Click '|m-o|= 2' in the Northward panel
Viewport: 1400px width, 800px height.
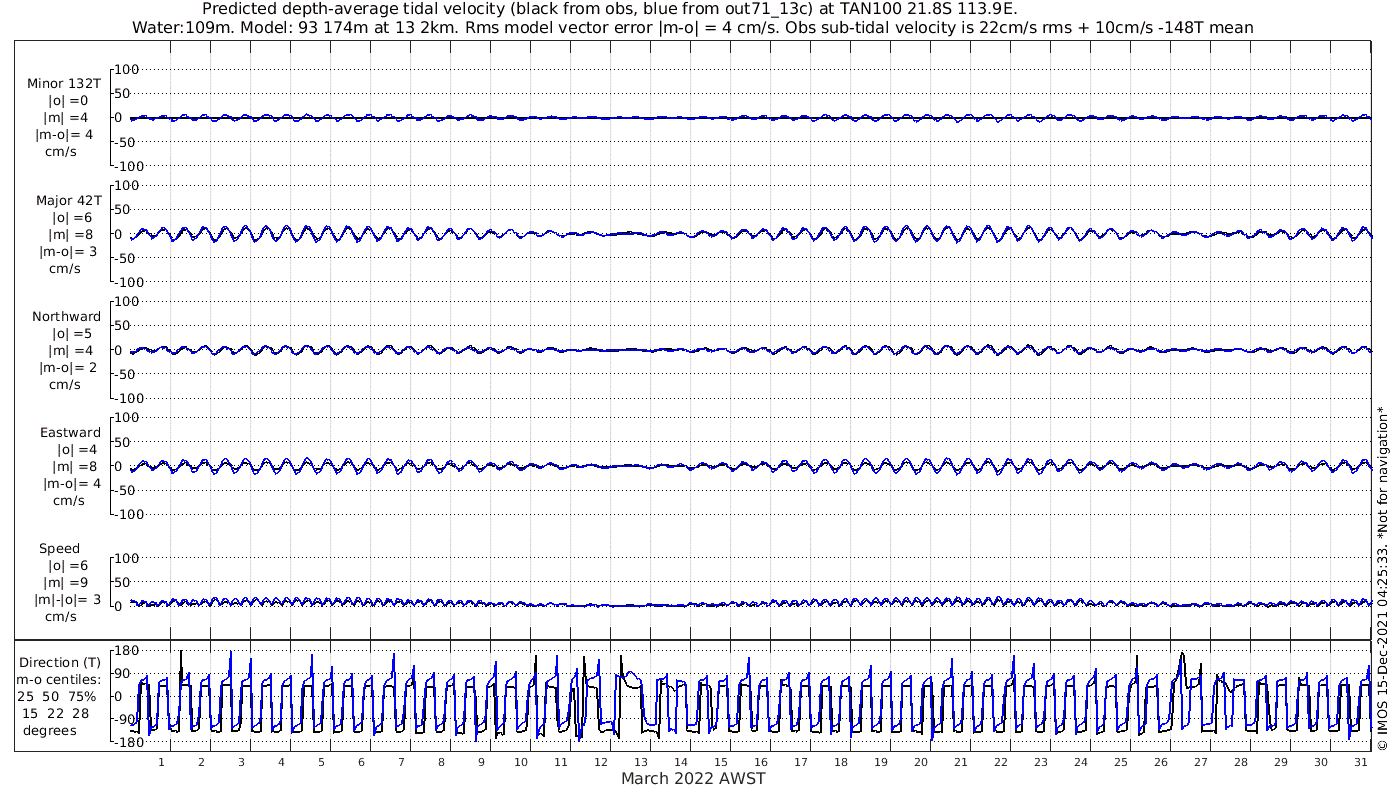point(68,367)
